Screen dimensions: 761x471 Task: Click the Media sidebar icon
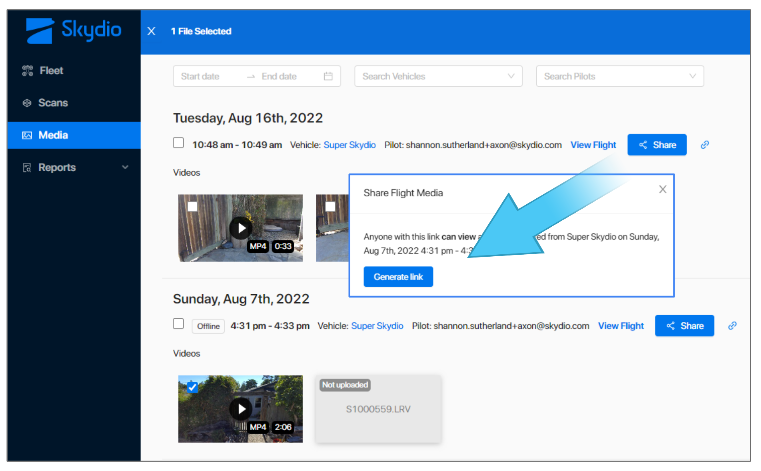pos(27,135)
